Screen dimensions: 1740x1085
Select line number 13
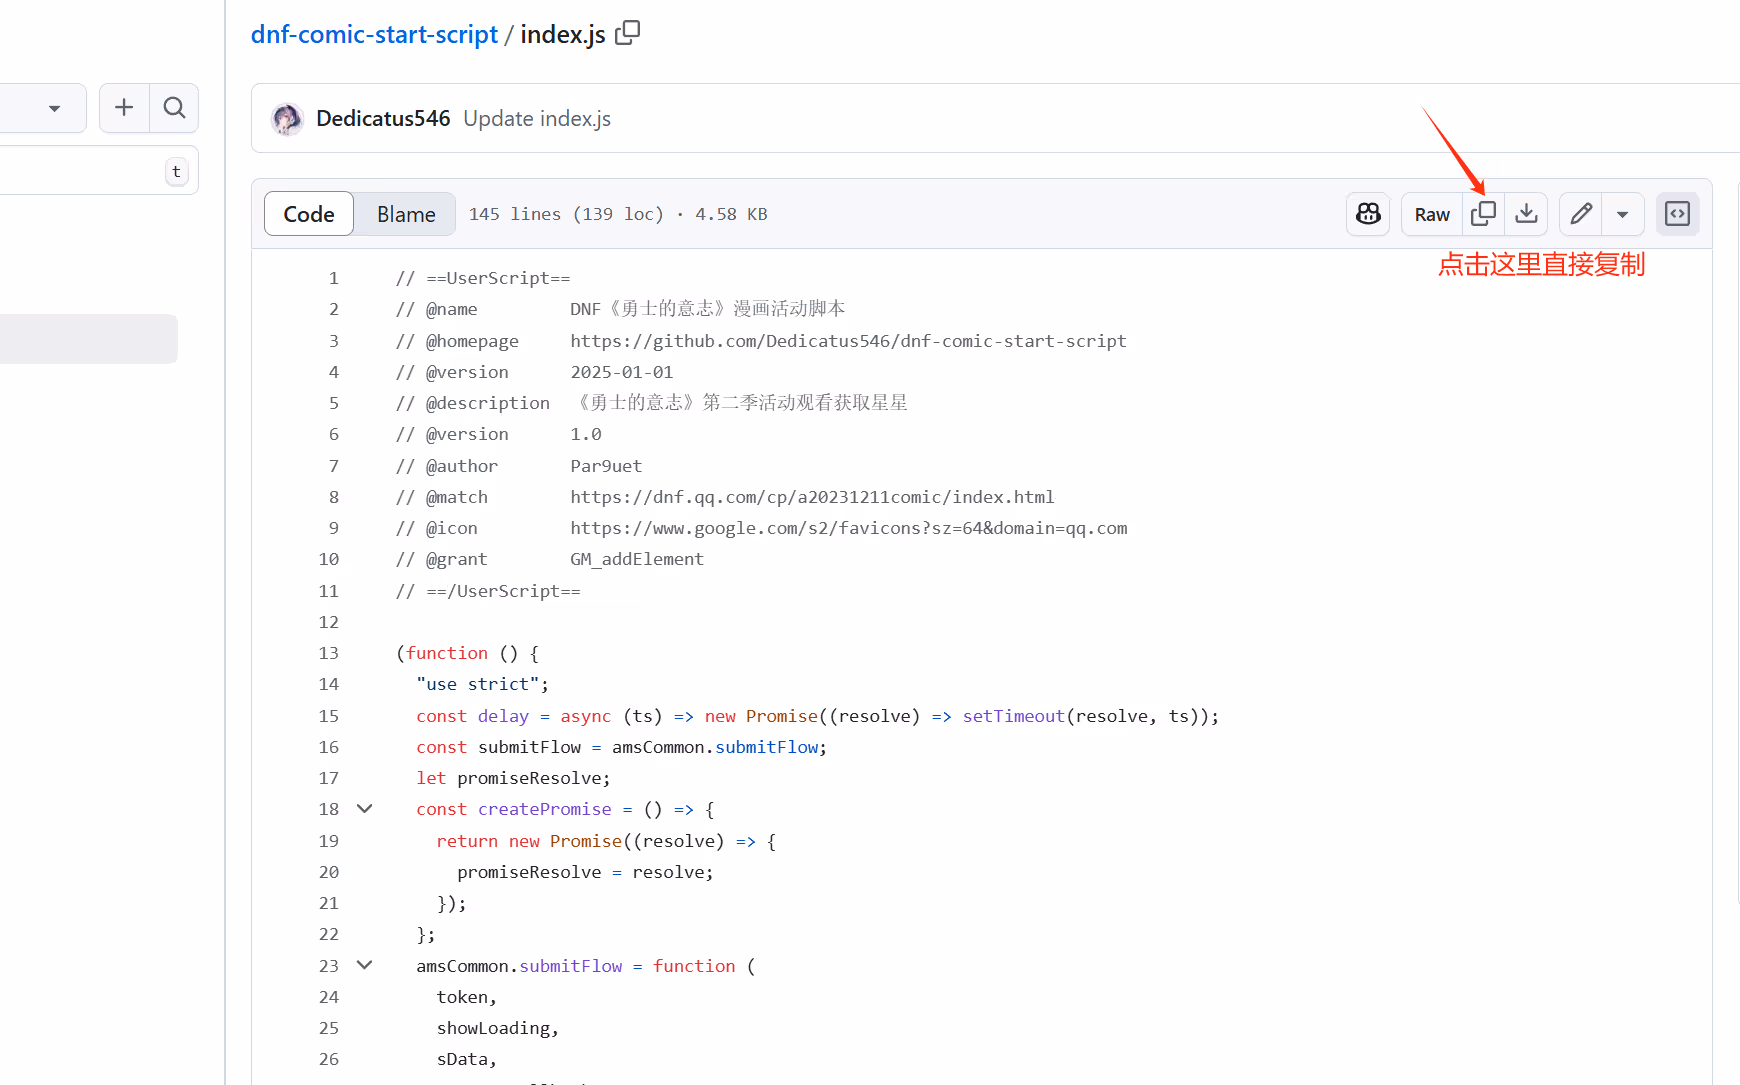click(329, 653)
